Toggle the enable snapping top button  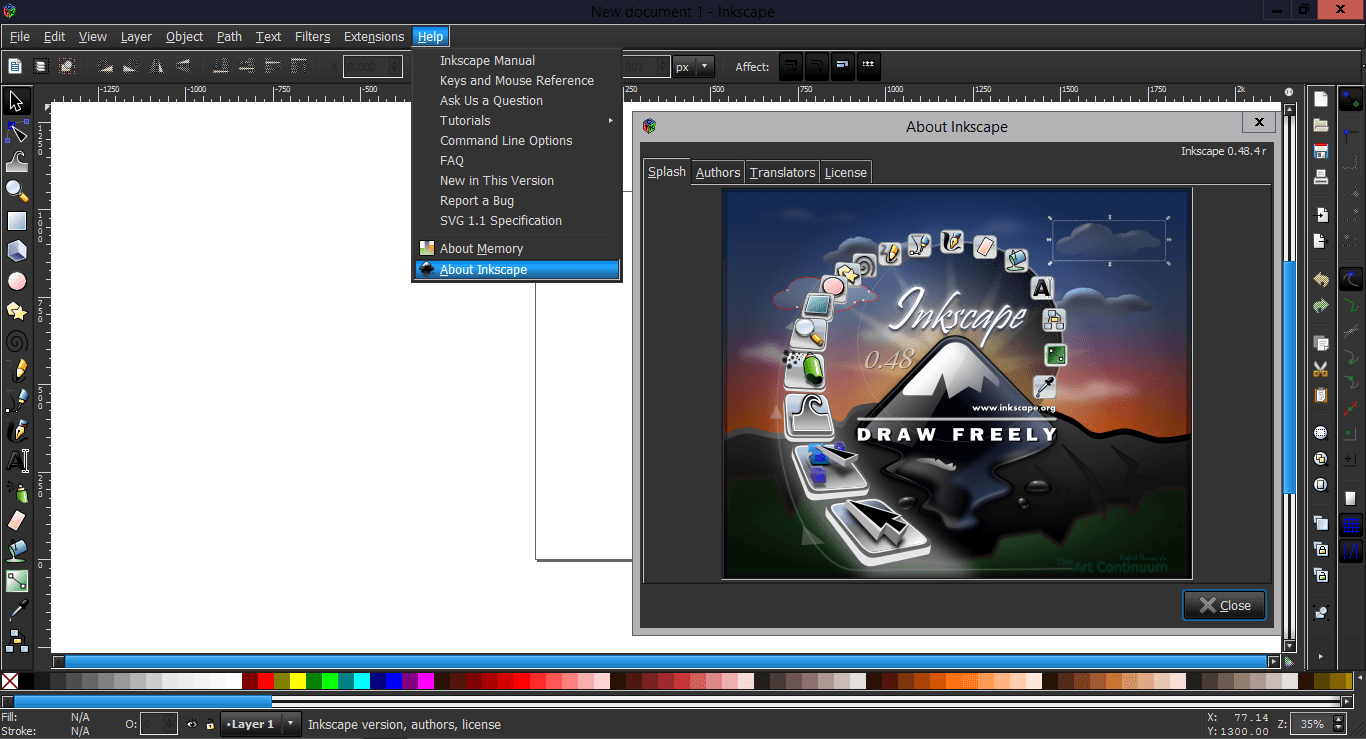(x=1351, y=99)
